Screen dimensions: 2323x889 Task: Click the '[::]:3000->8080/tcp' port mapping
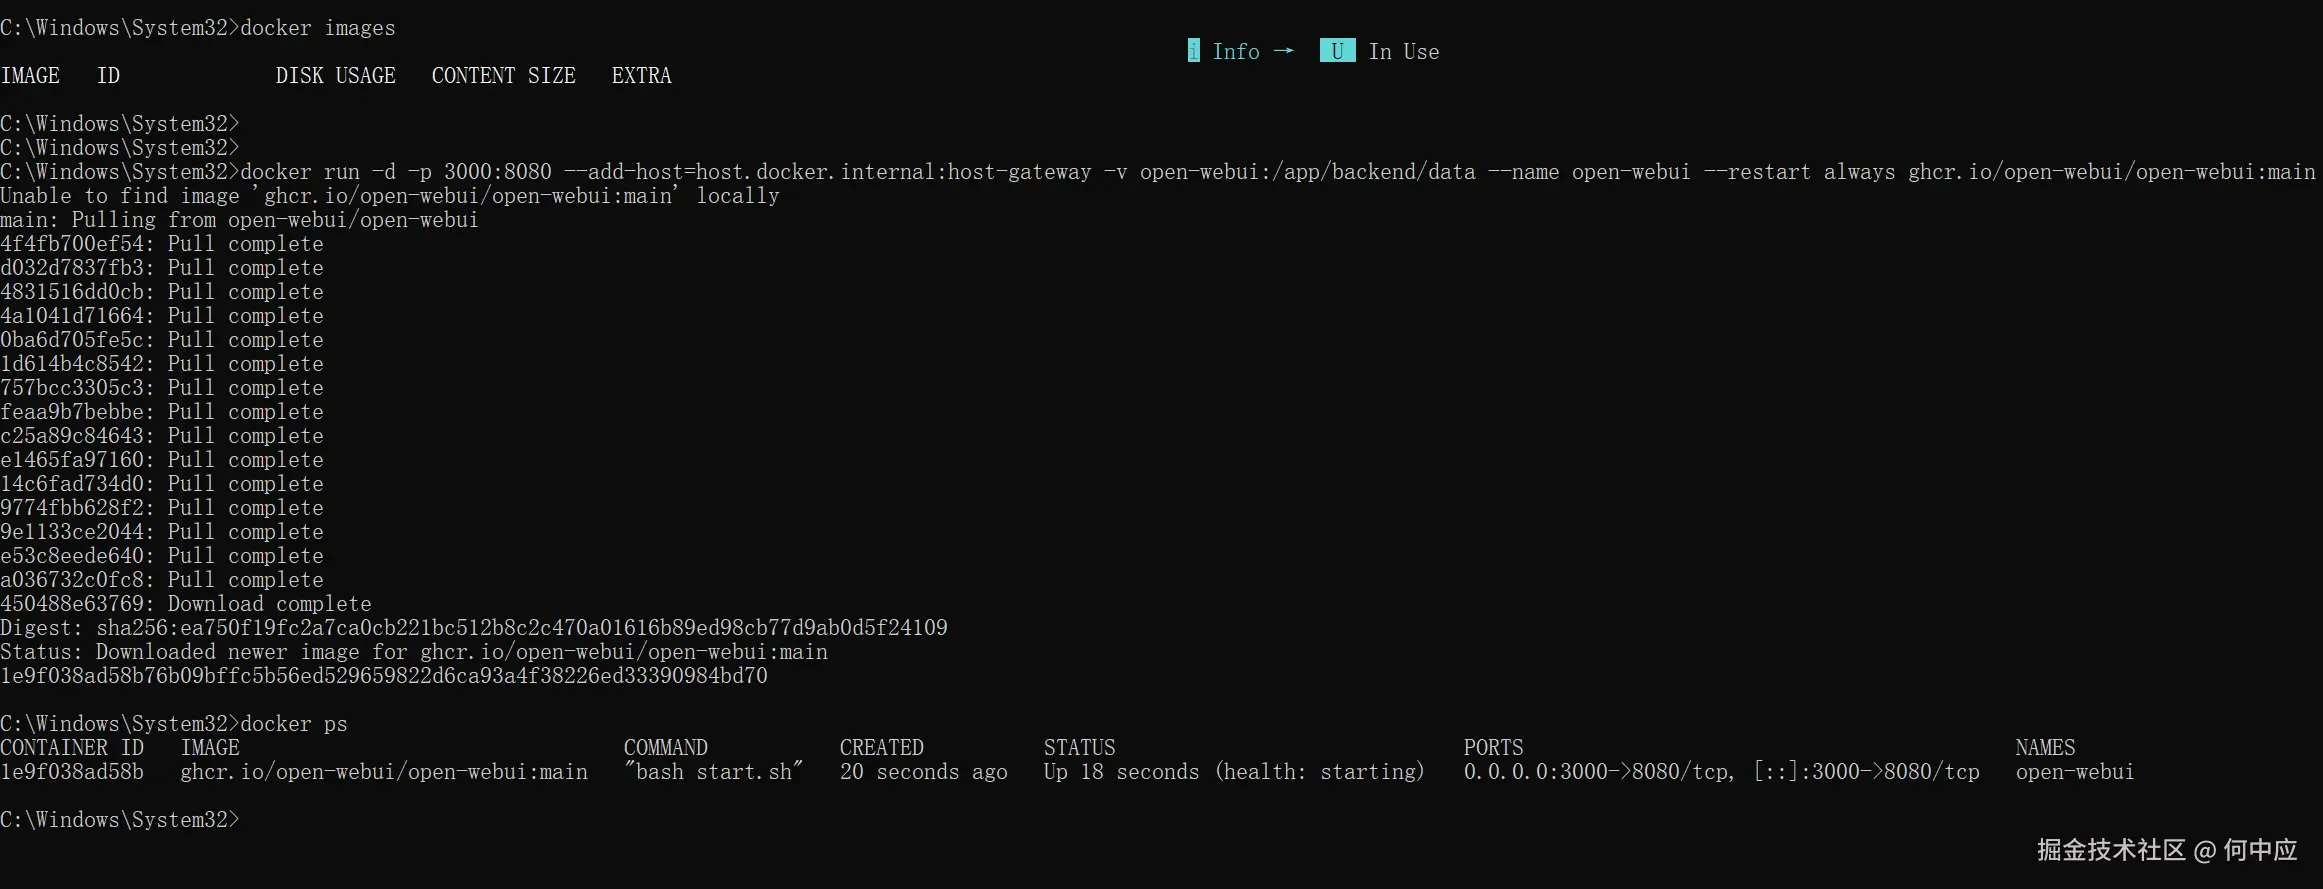(x=1867, y=772)
